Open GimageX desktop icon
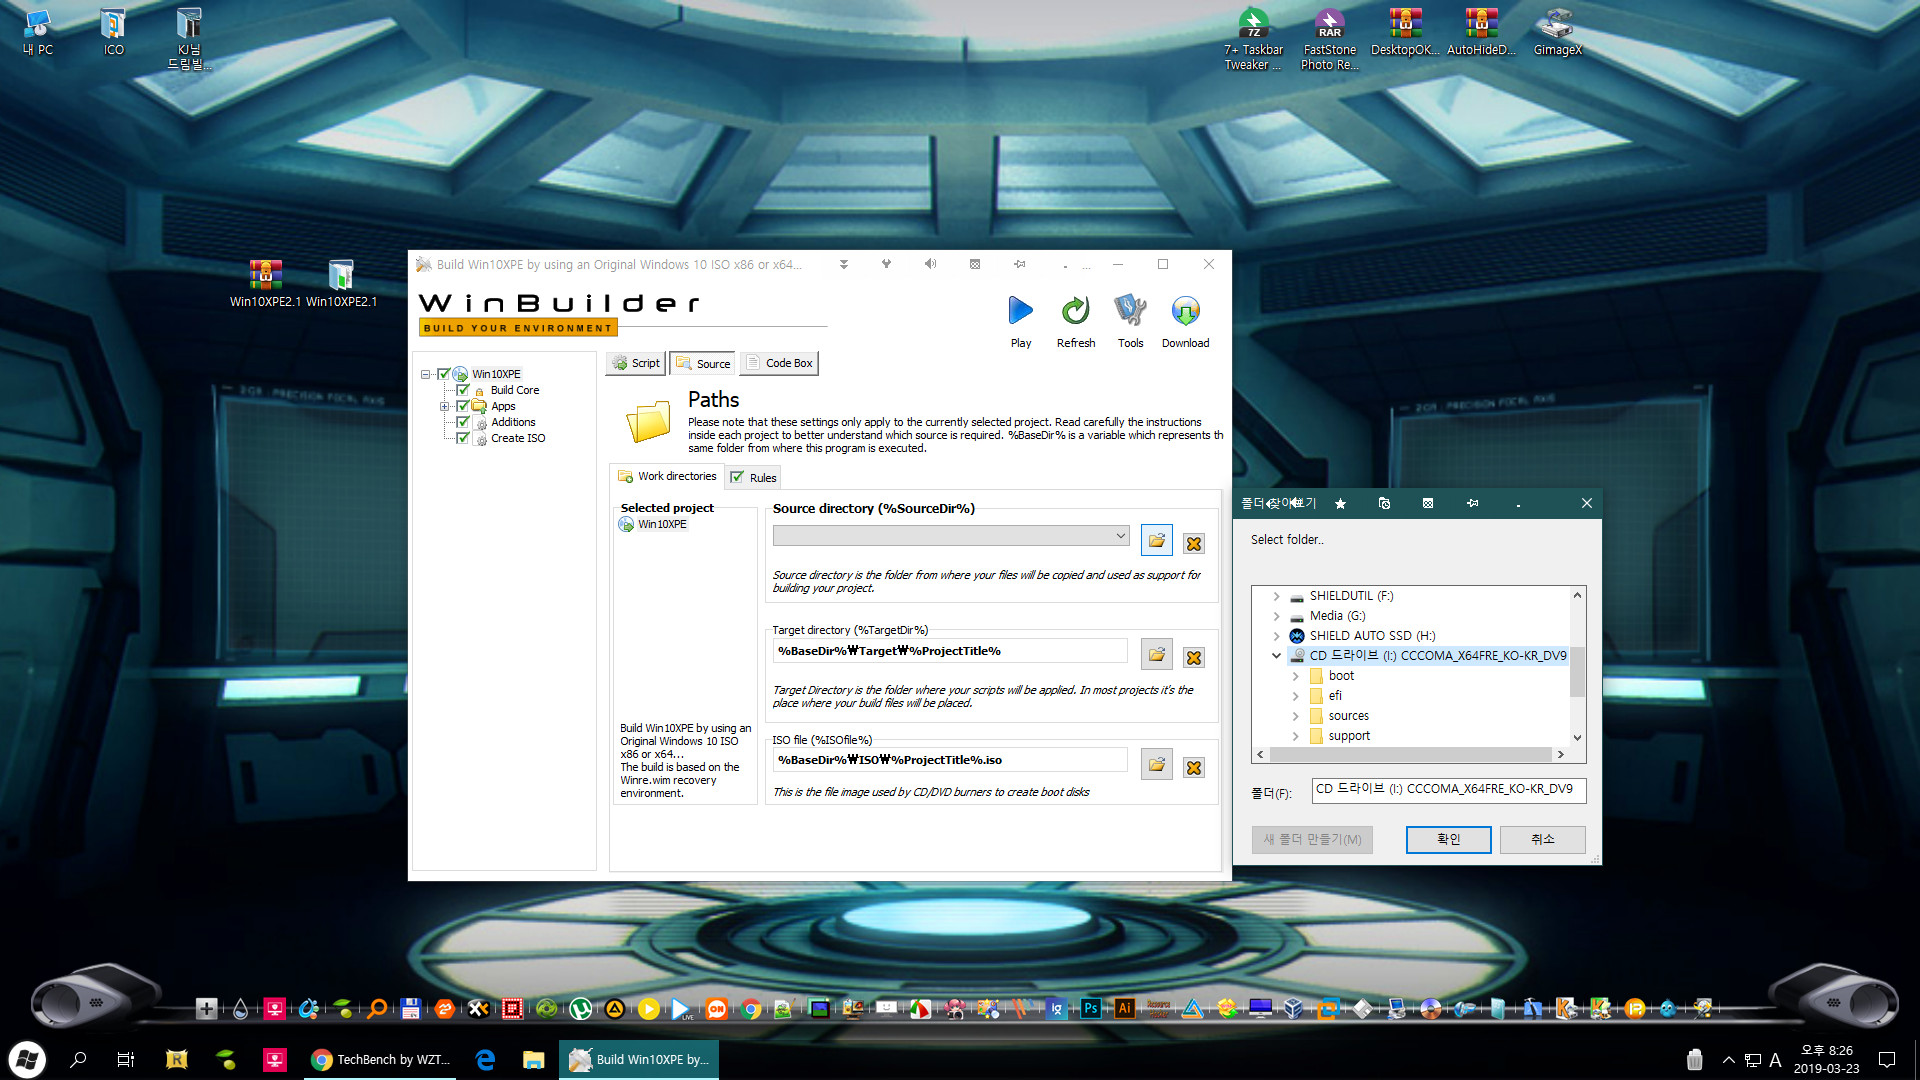1920x1080 pixels. 1557,32
